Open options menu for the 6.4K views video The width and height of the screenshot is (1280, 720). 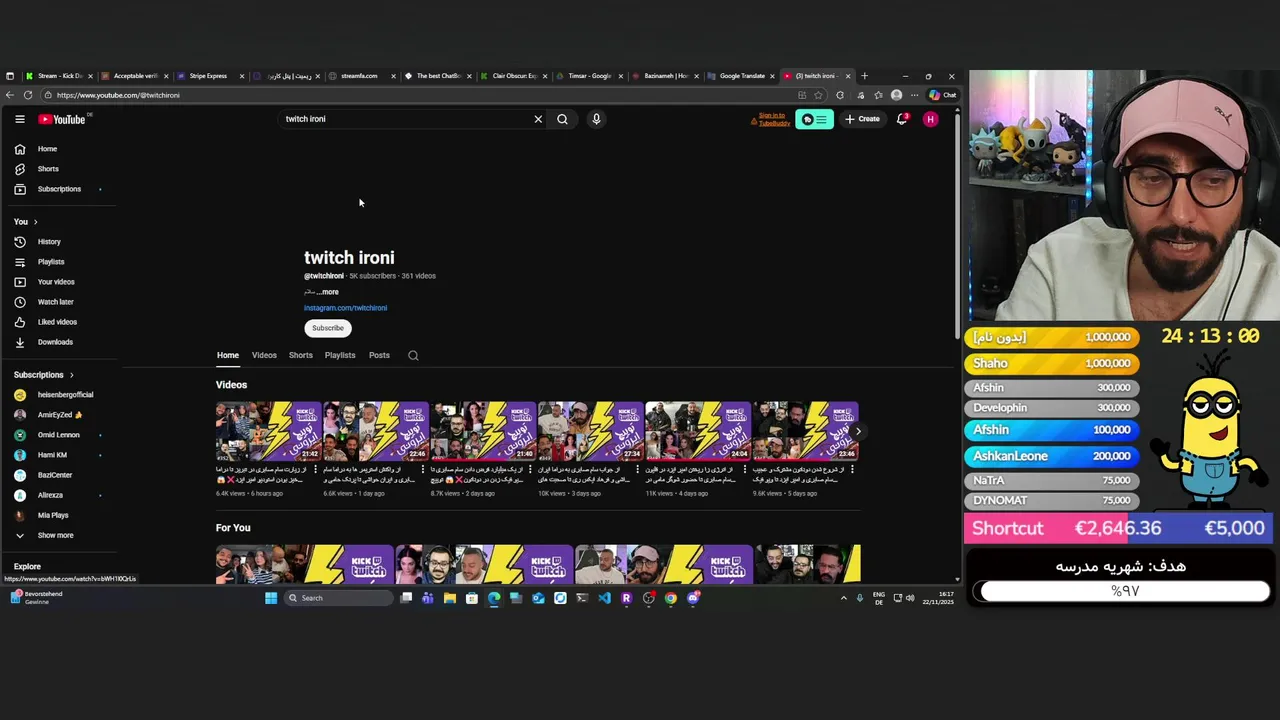pyautogui.click(x=316, y=469)
